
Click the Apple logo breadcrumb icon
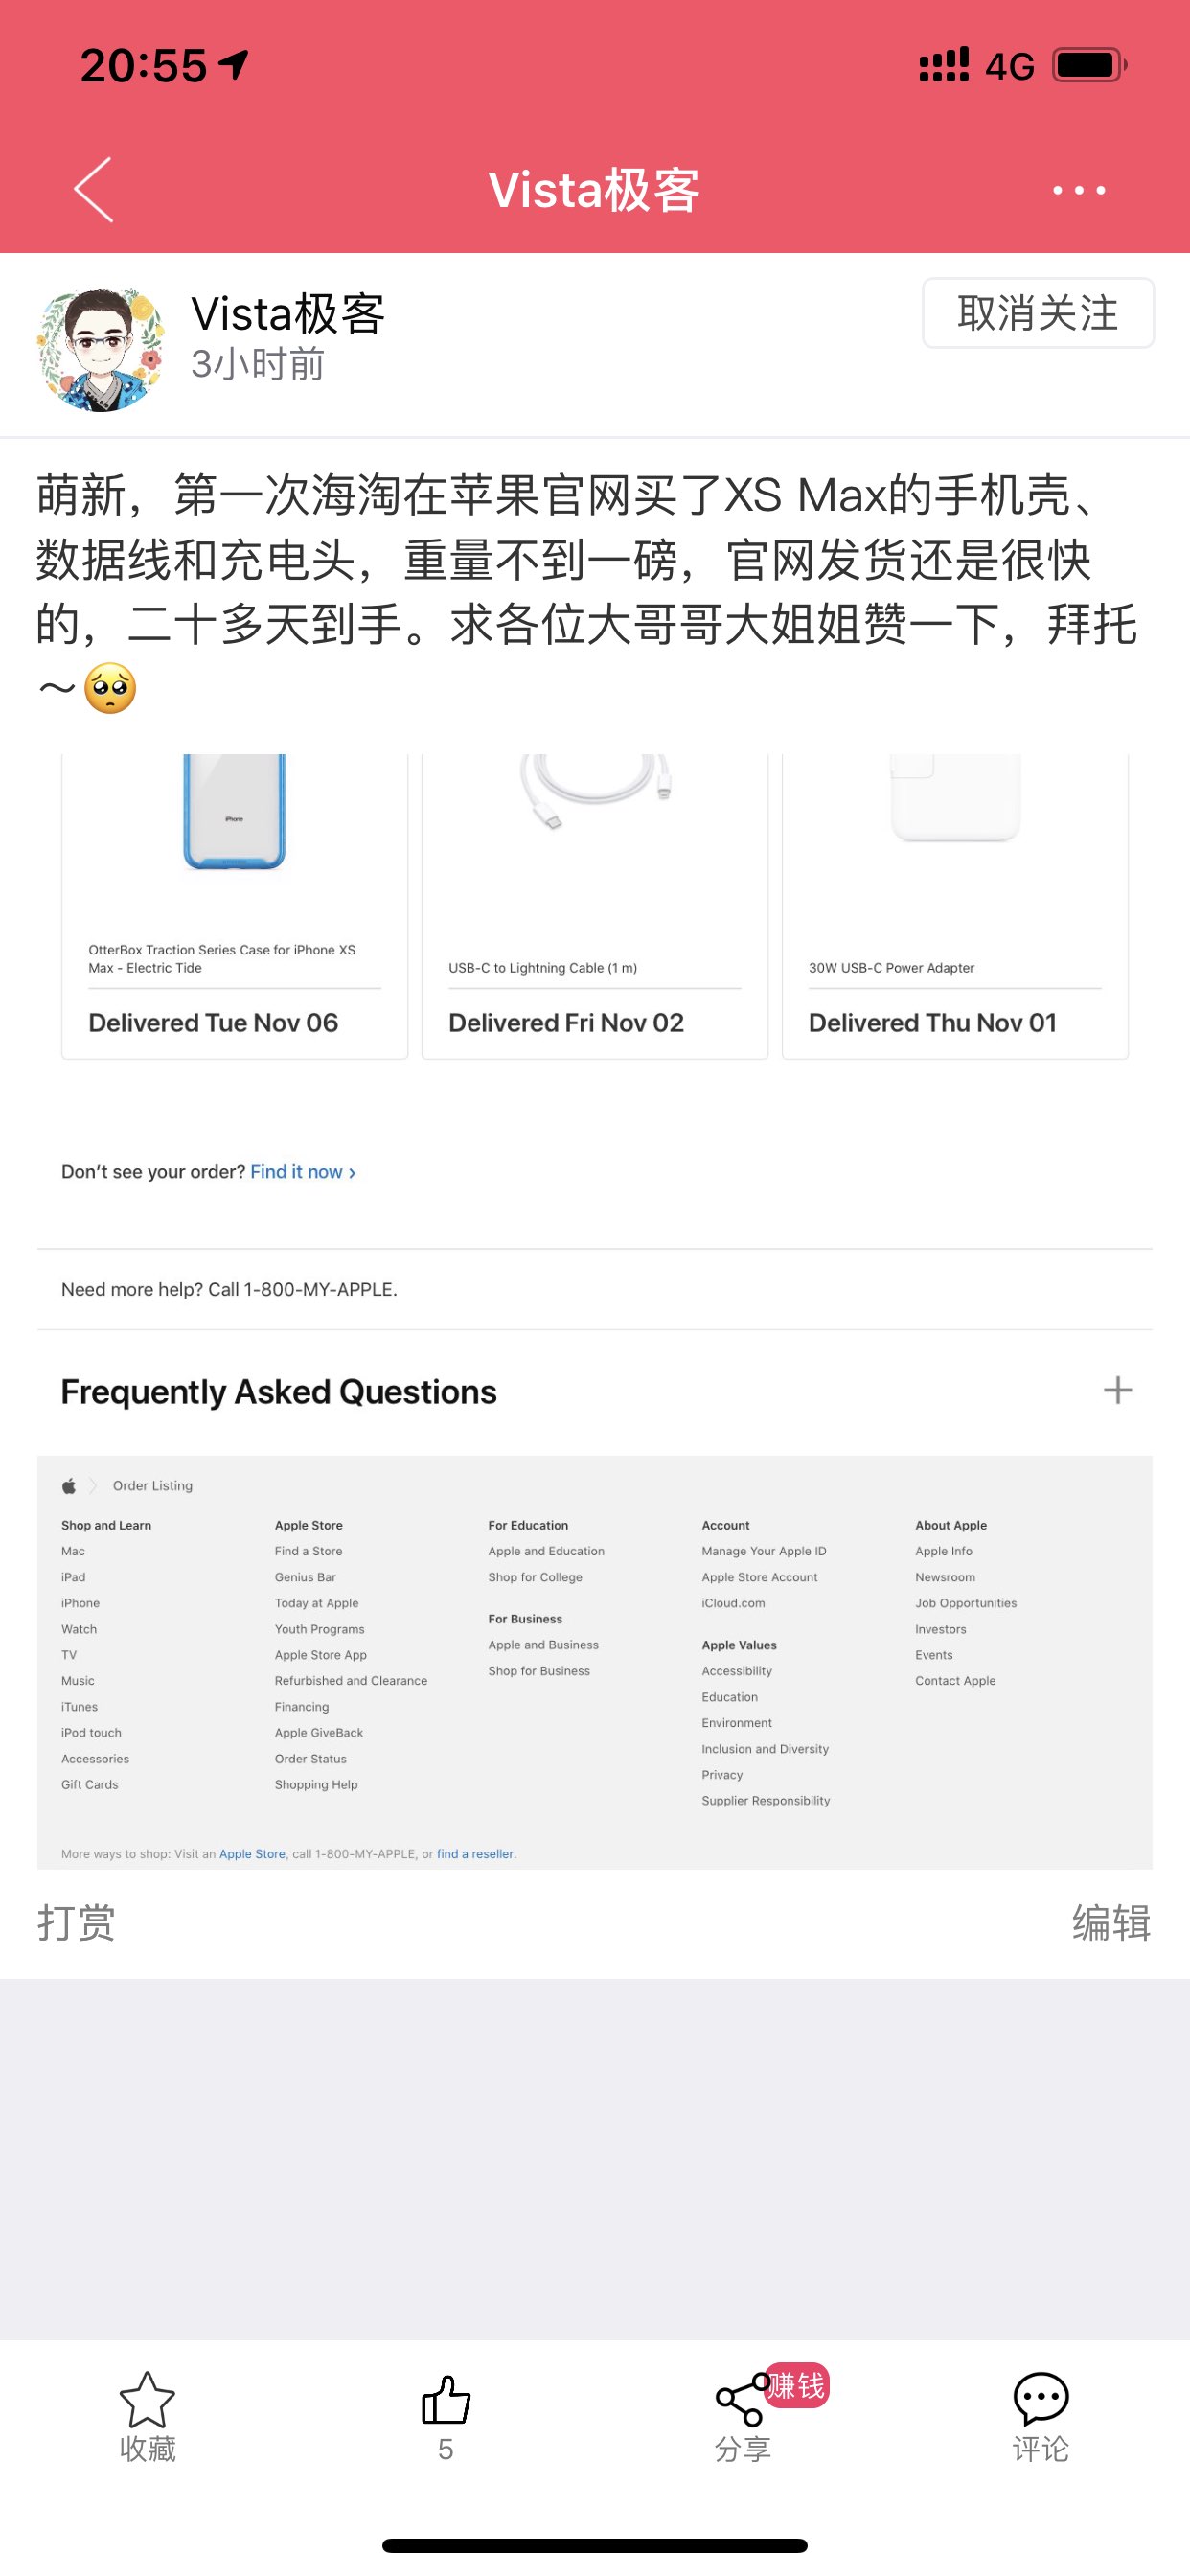pyautogui.click(x=69, y=1485)
